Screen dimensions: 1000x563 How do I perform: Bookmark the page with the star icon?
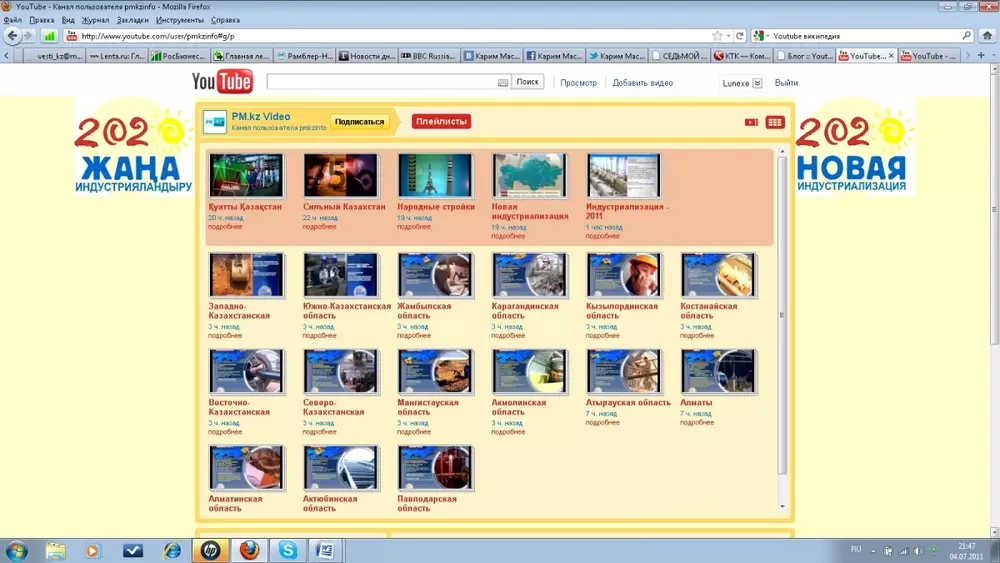click(717, 36)
